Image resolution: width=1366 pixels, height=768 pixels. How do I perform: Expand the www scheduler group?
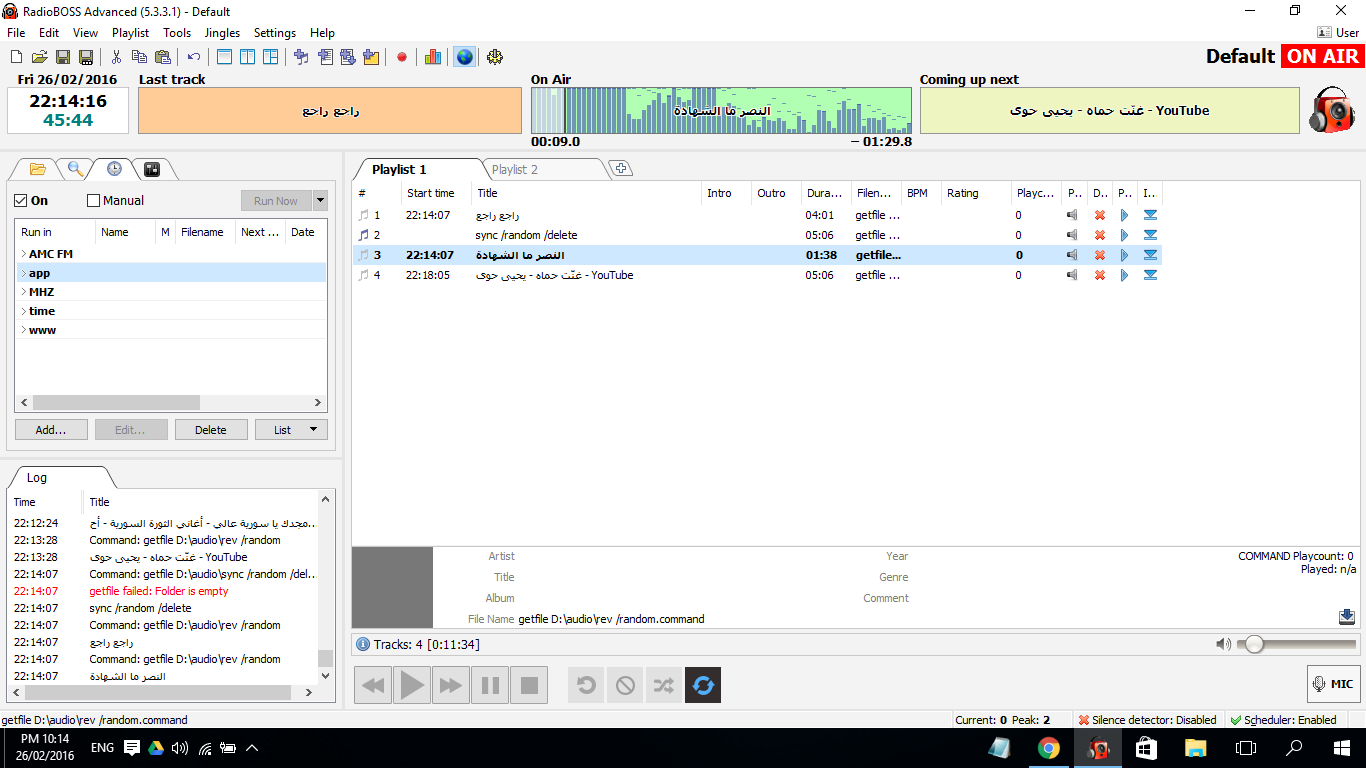[x=23, y=330]
